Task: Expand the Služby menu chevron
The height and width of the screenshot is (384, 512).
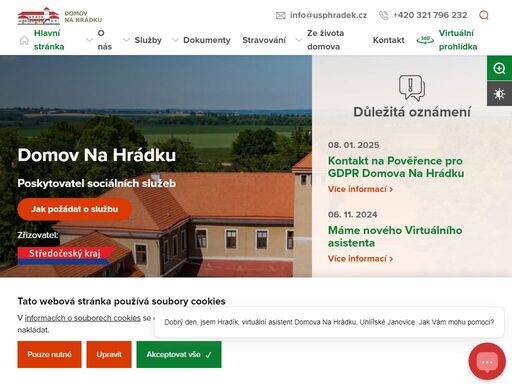Action: pyautogui.click(x=126, y=40)
